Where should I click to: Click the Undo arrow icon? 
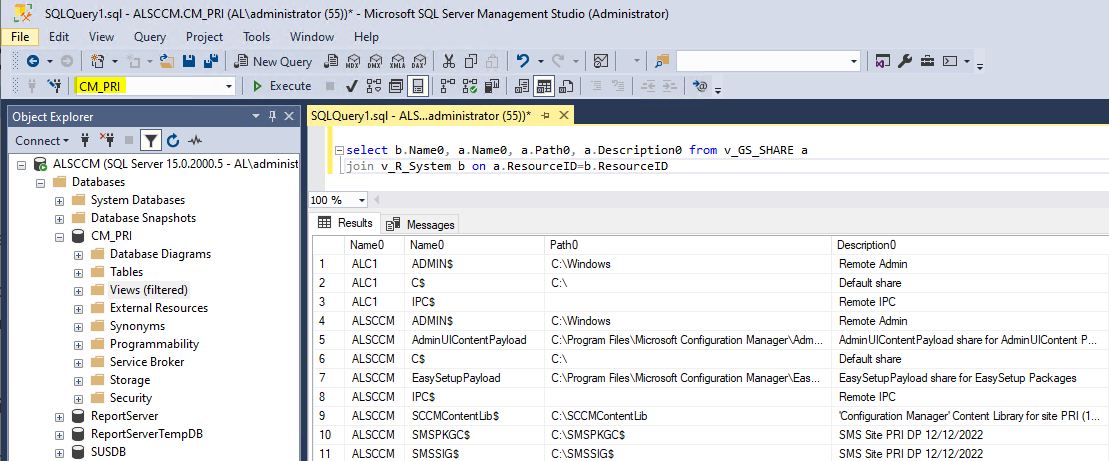(523, 62)
